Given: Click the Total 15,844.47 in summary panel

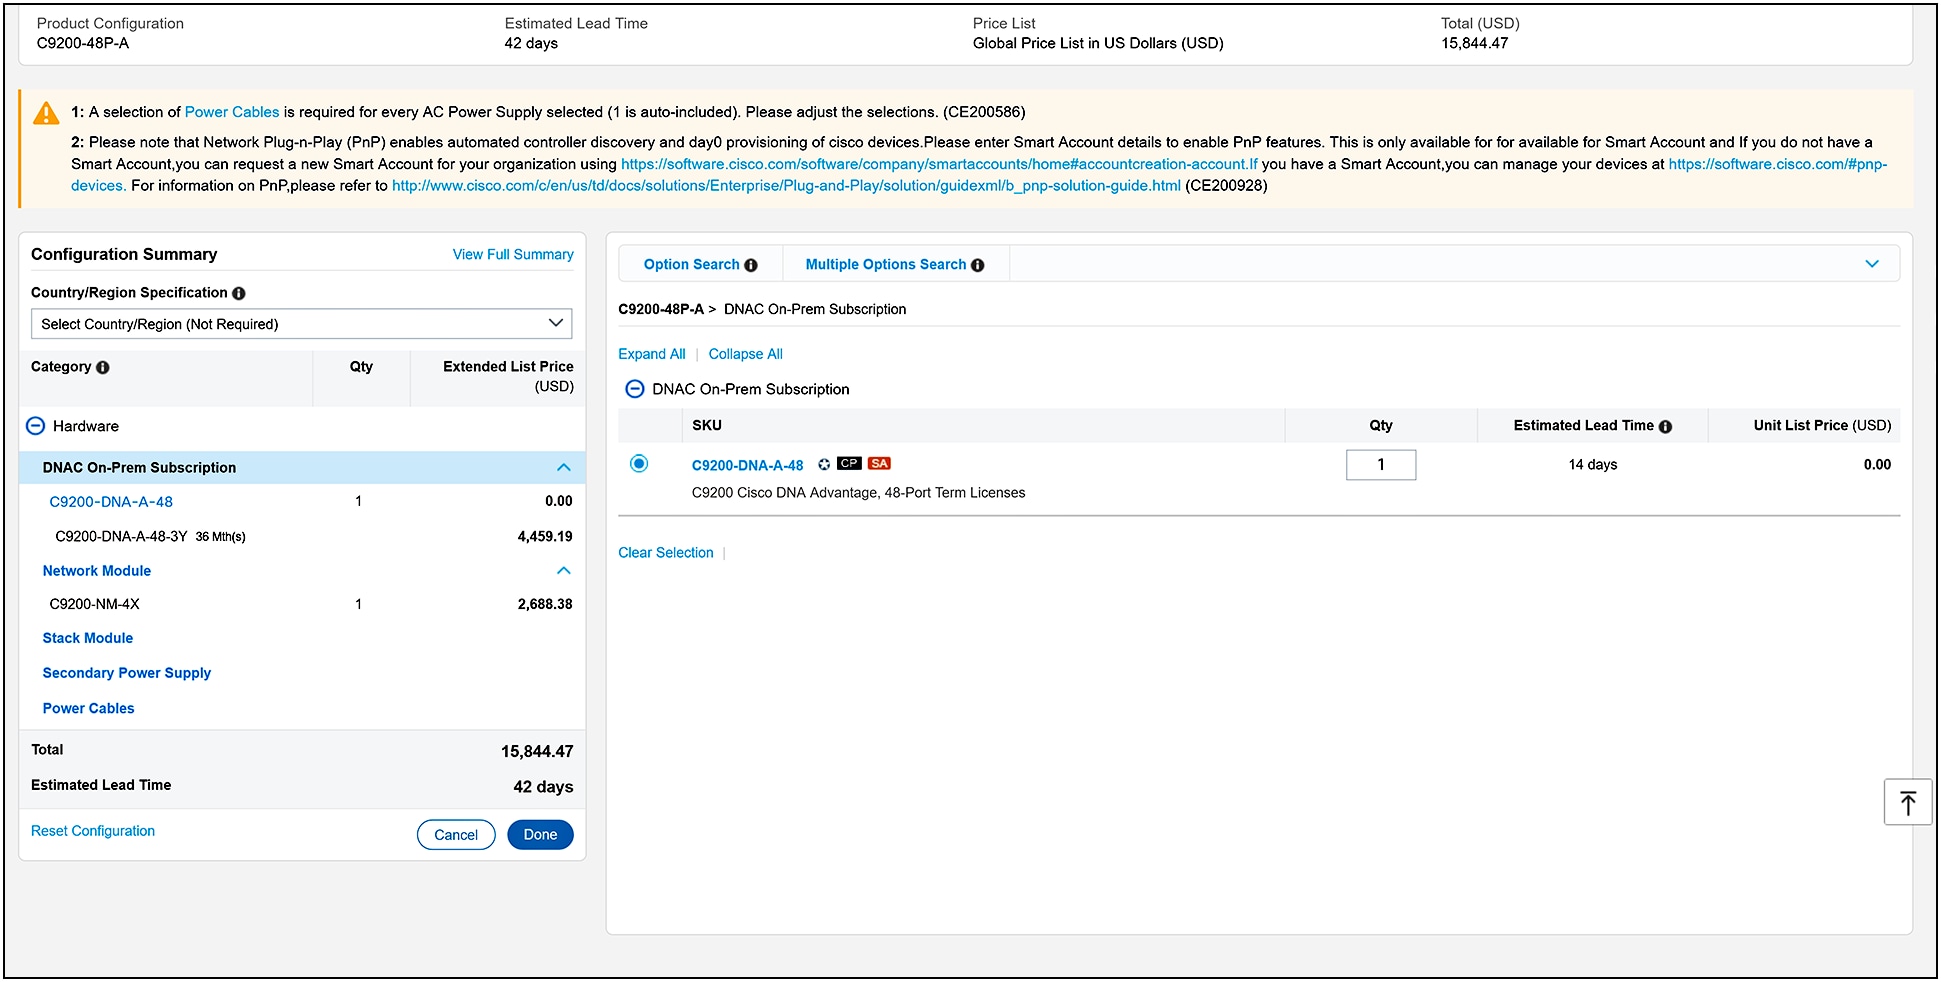Looking at the screenshot, I should click(x=537, y=751).
